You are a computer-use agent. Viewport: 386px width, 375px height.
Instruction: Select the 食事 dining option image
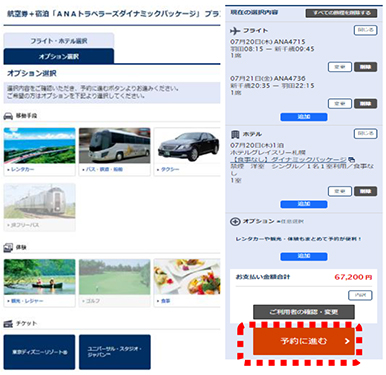click(x=187, y=277)
